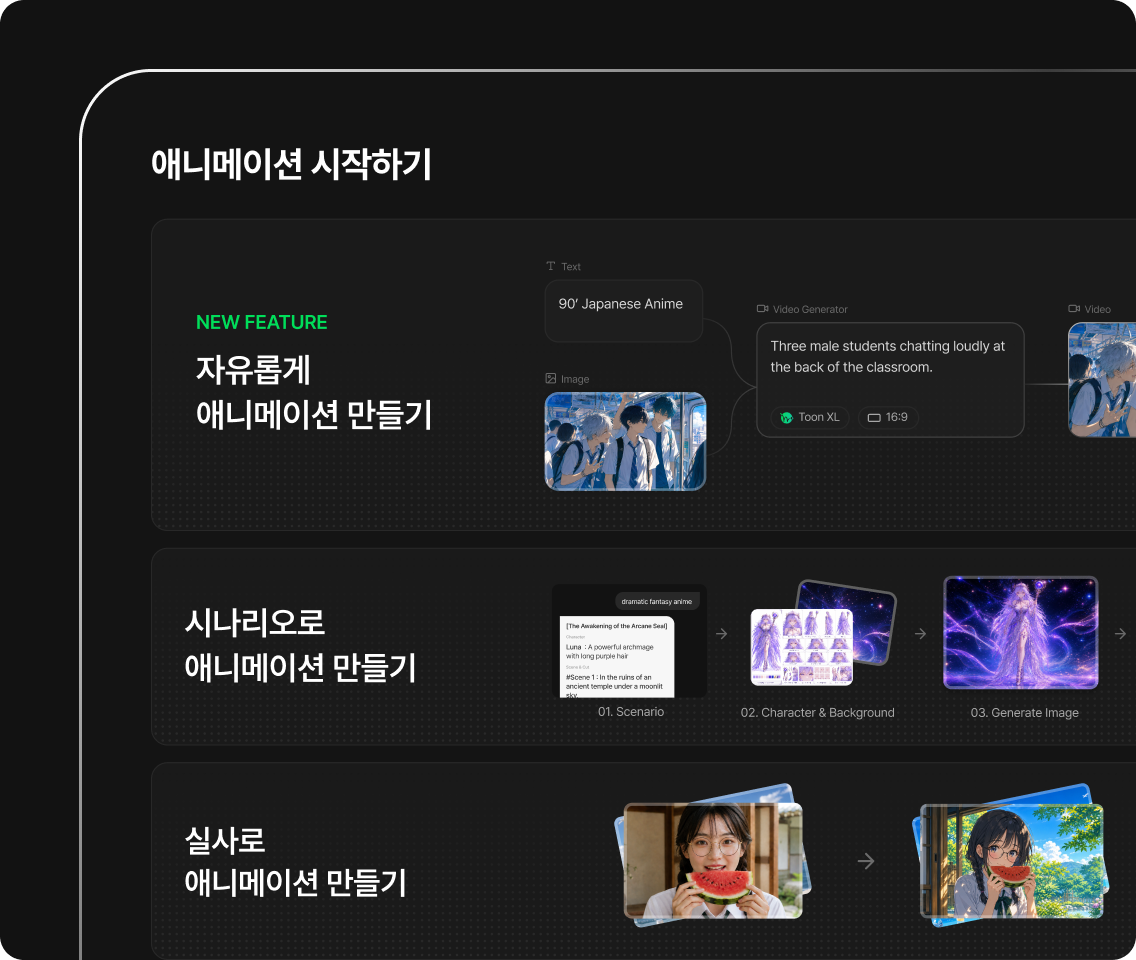
Task: Click the Image node picture icon
Action: (551, 378)
